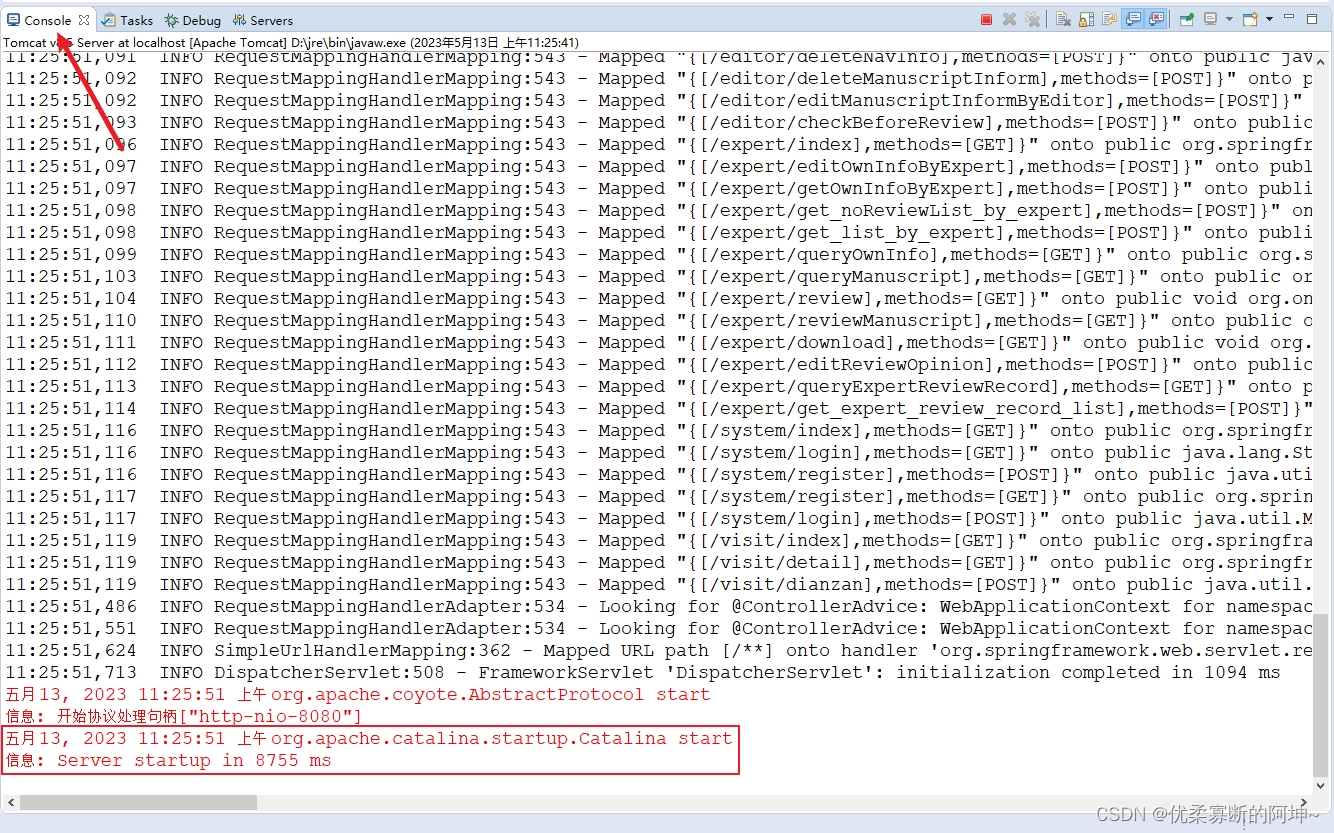Image resolution: width=1334 pixels, height=833 pixels.
Task: Click the '开始协议处理句柄["http-nio-8080"]' line
Action: pos(184,716)
